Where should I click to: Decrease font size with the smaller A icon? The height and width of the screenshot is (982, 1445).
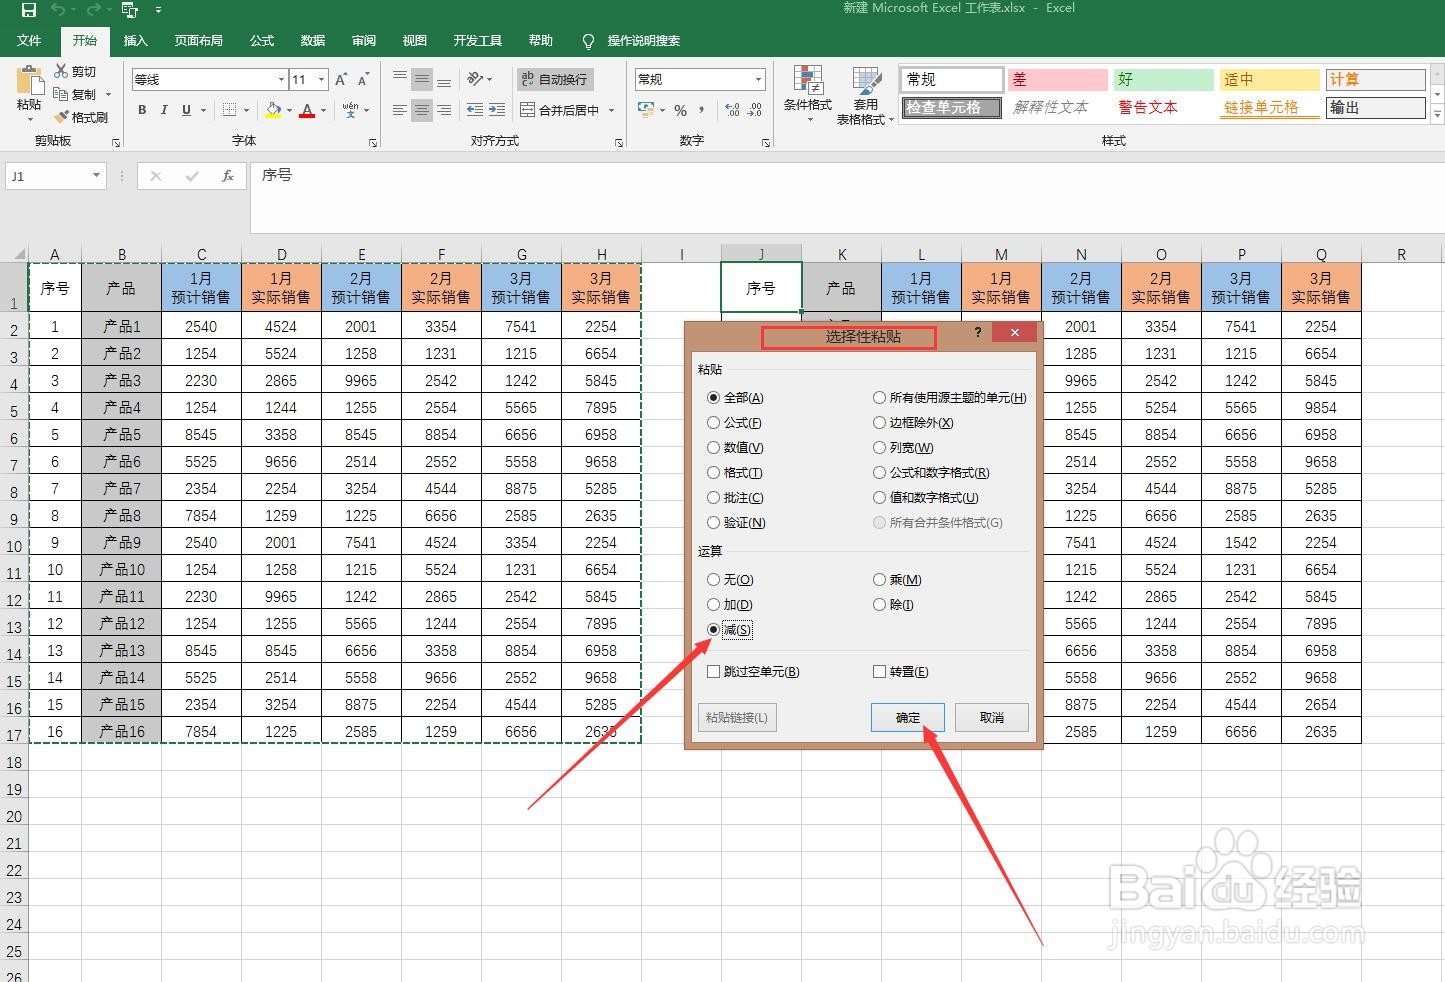[x=363, y=79]
